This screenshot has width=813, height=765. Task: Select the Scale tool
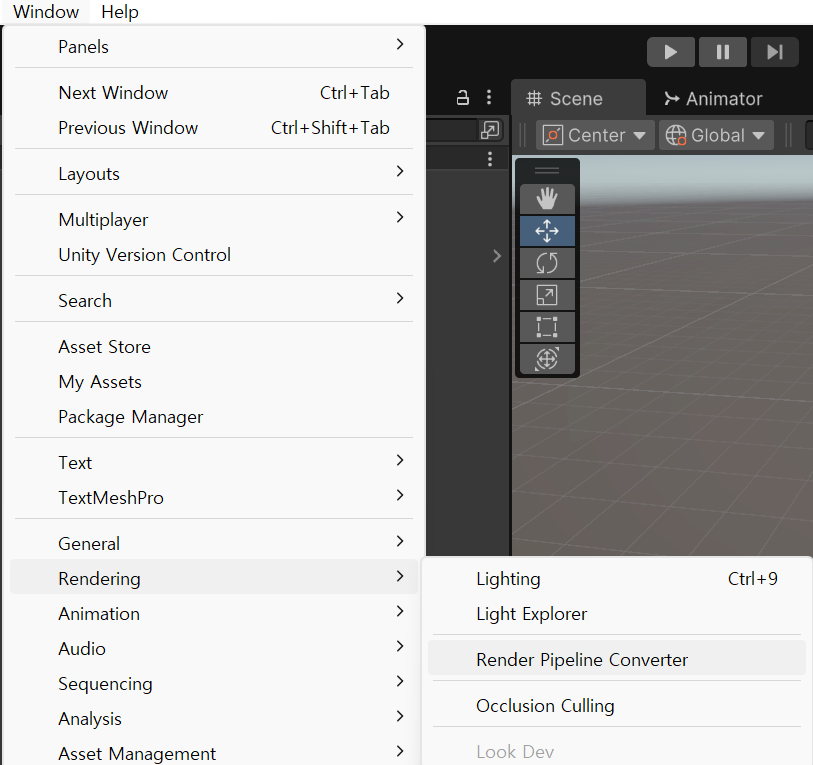point(547,295)
